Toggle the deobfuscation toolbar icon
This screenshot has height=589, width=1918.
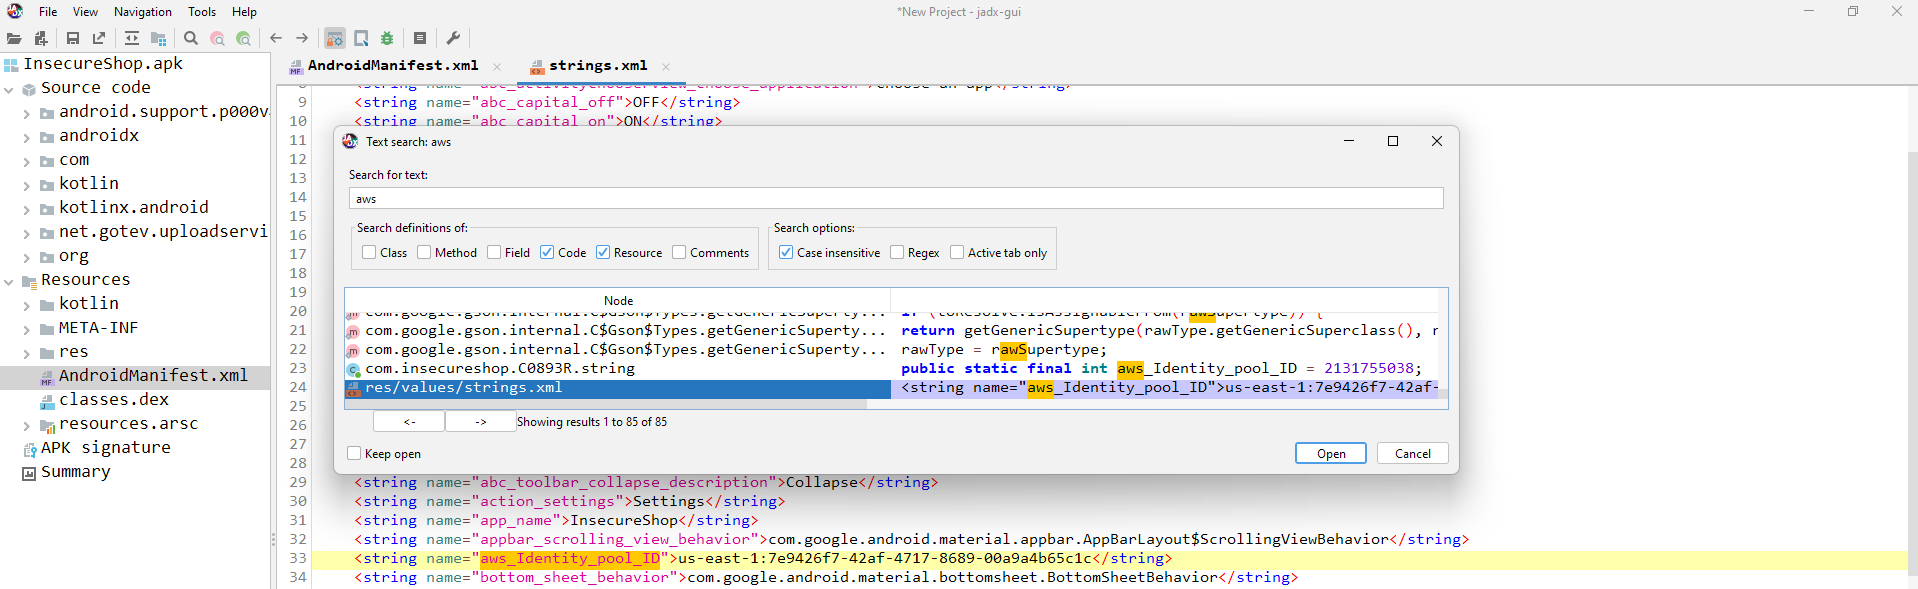[x=335, y=39]
